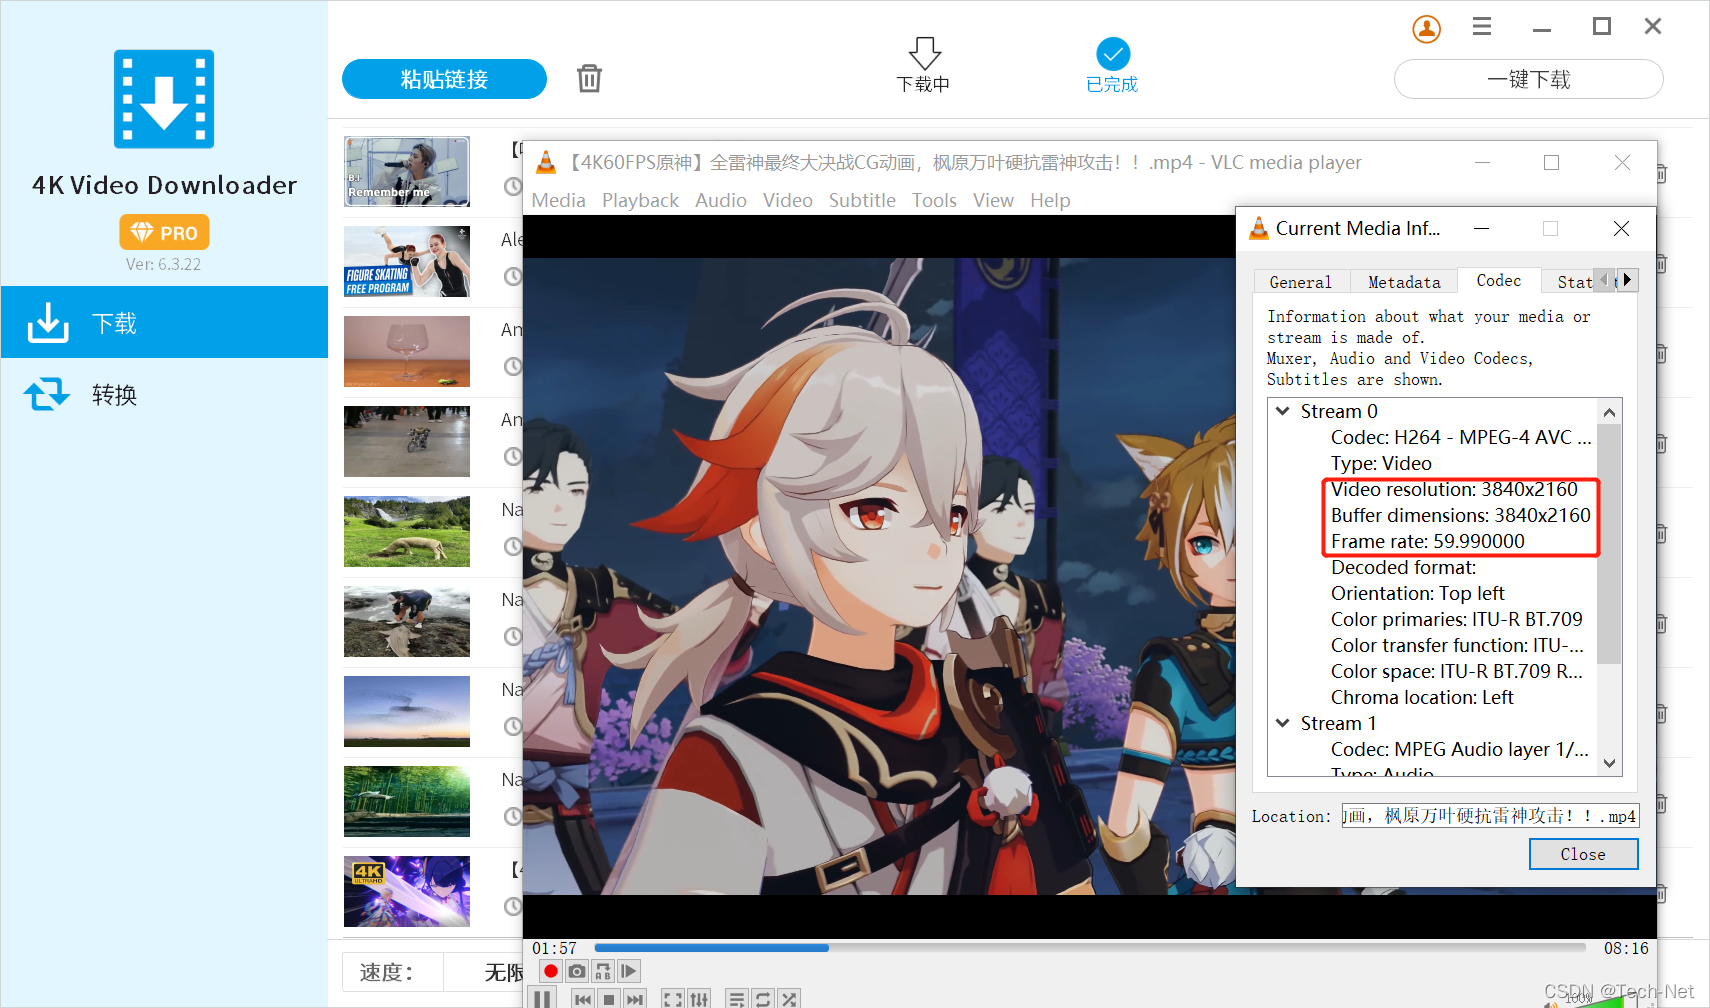Image resolution: width=1710 pixels, height=1008 pixels.
Task: Click the Location path field
Action: [x=1490, y=816]
